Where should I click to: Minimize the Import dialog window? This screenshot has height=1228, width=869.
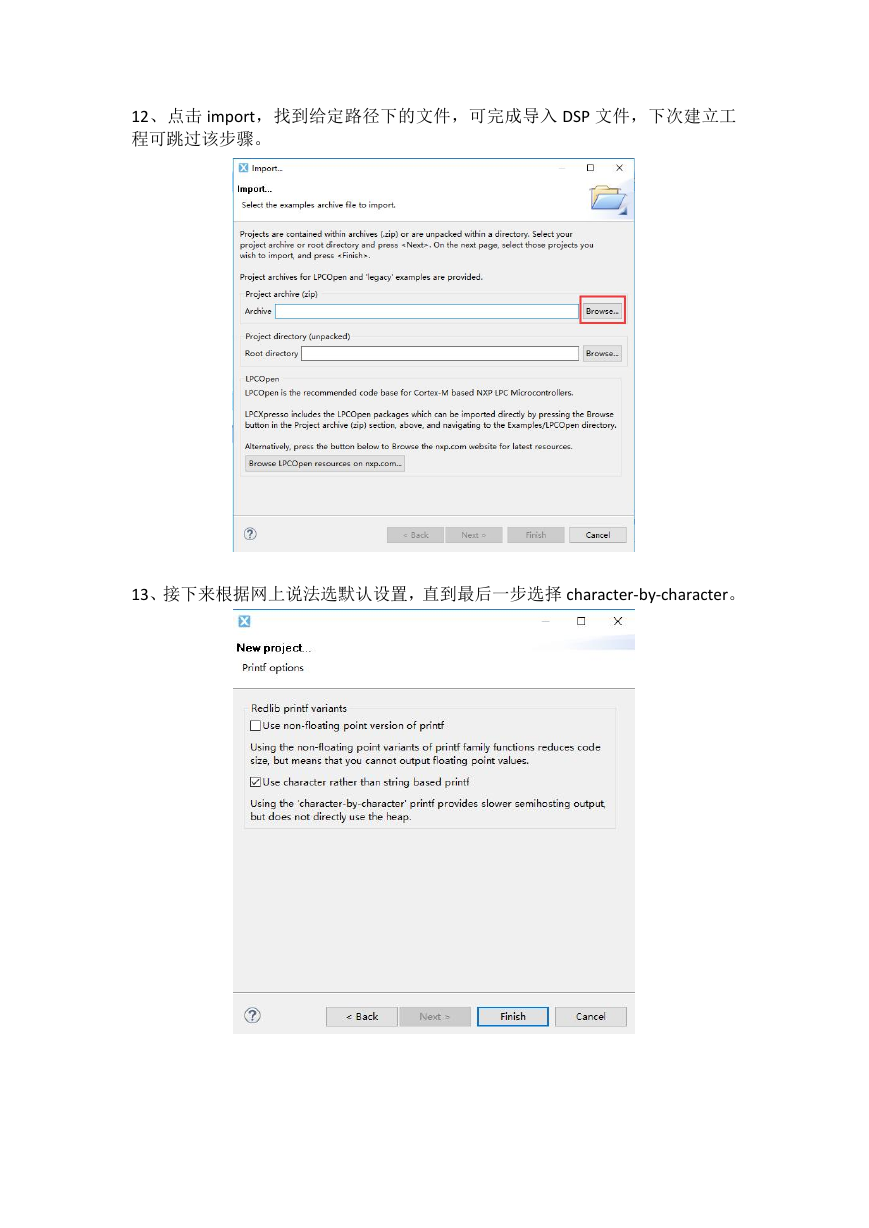pyautogui.click(x=562, y=168)
